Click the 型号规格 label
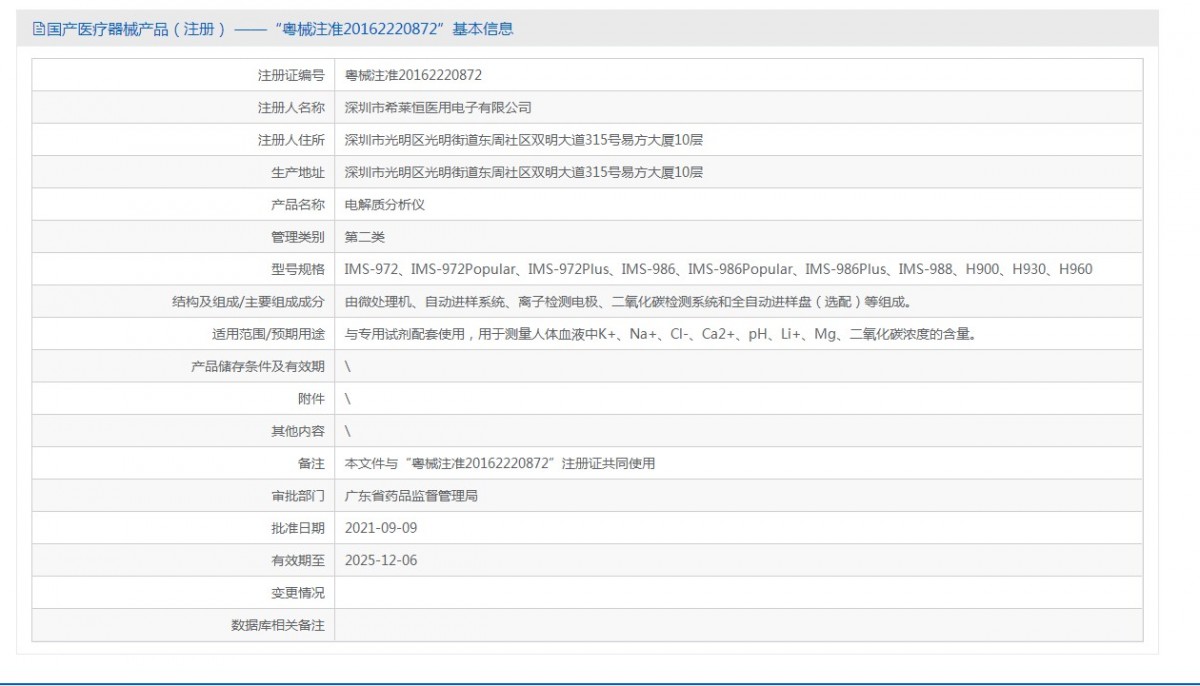The image size is (1200, 686). (298, 269)
